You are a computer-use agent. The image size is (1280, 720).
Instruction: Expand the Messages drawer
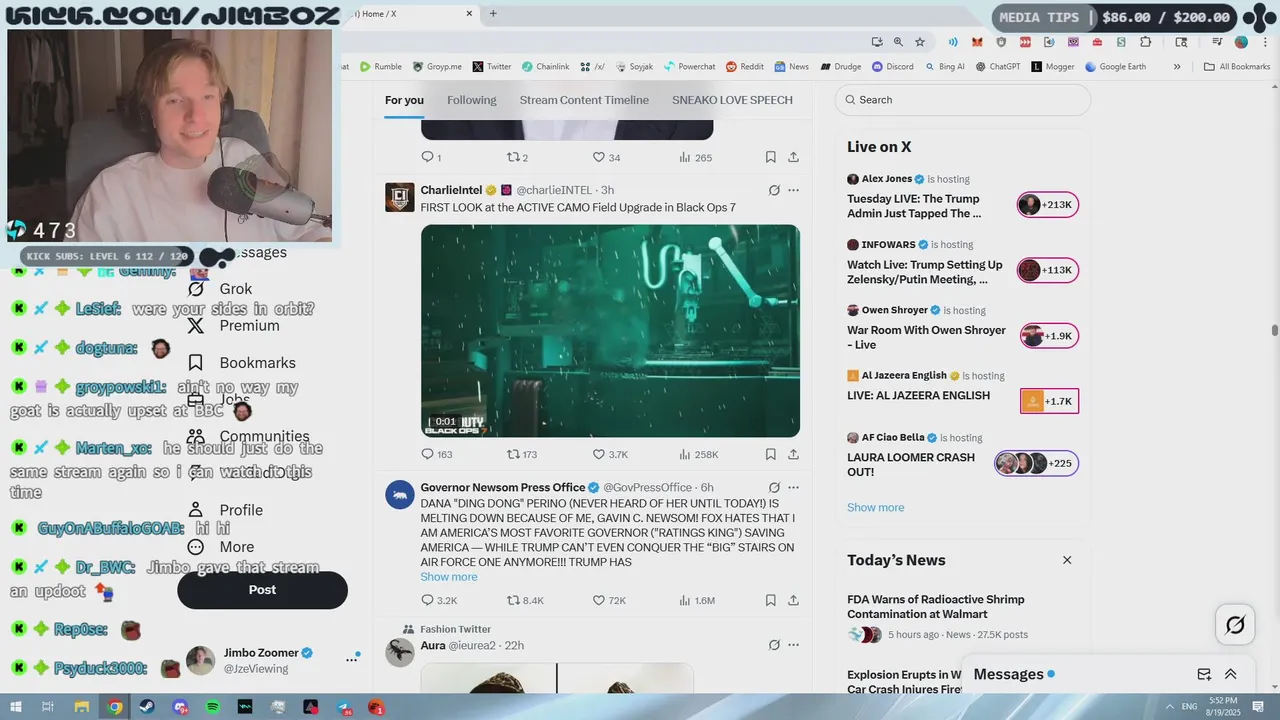1231,674
